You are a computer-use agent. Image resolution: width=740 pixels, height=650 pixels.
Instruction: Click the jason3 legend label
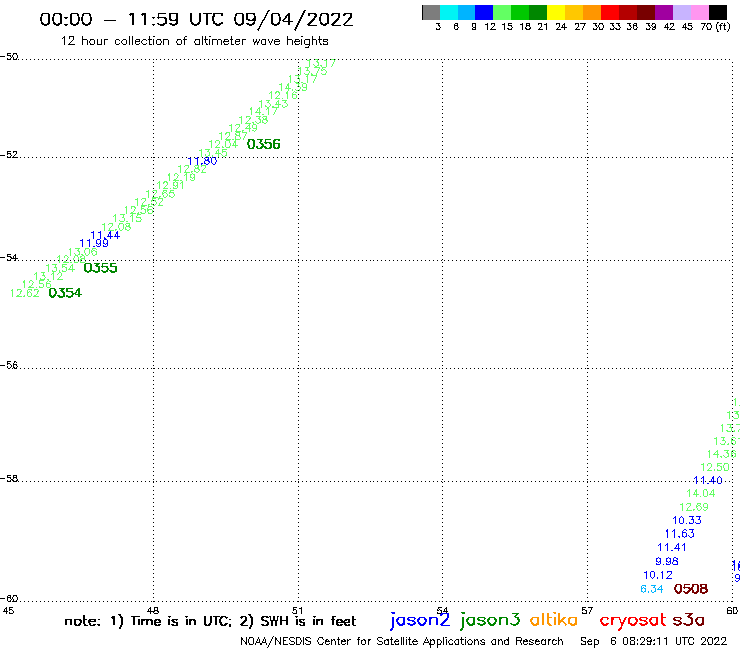pos(490,621)
